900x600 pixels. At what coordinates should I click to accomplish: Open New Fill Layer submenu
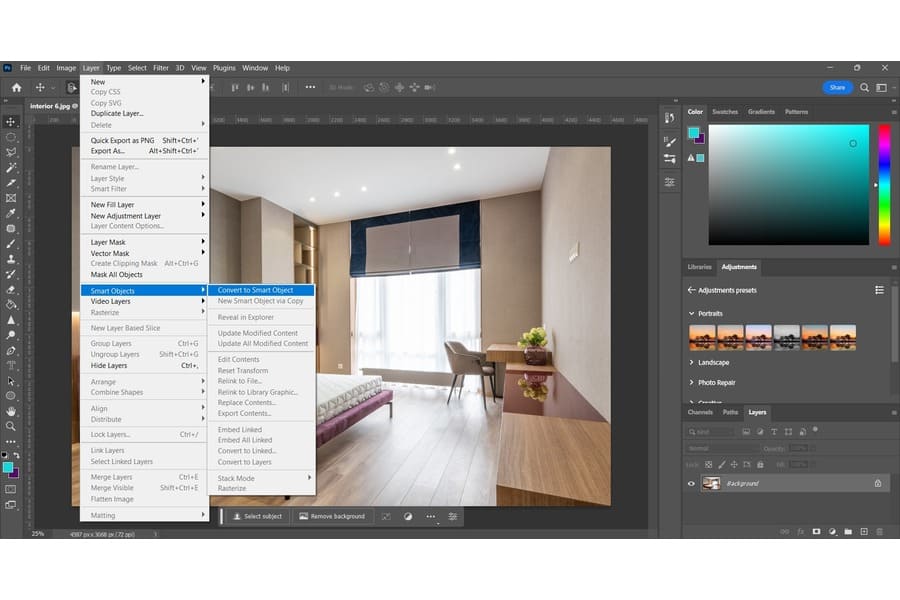coord(144,204)
